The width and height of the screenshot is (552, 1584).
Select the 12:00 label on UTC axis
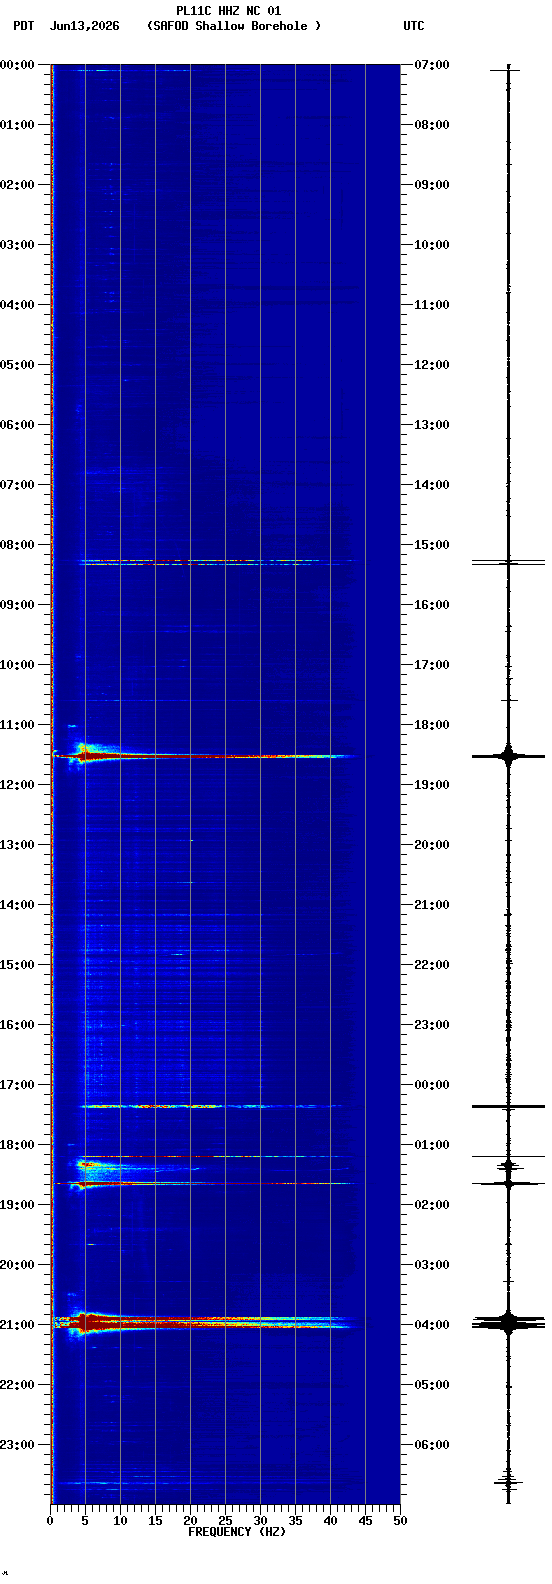431,365
